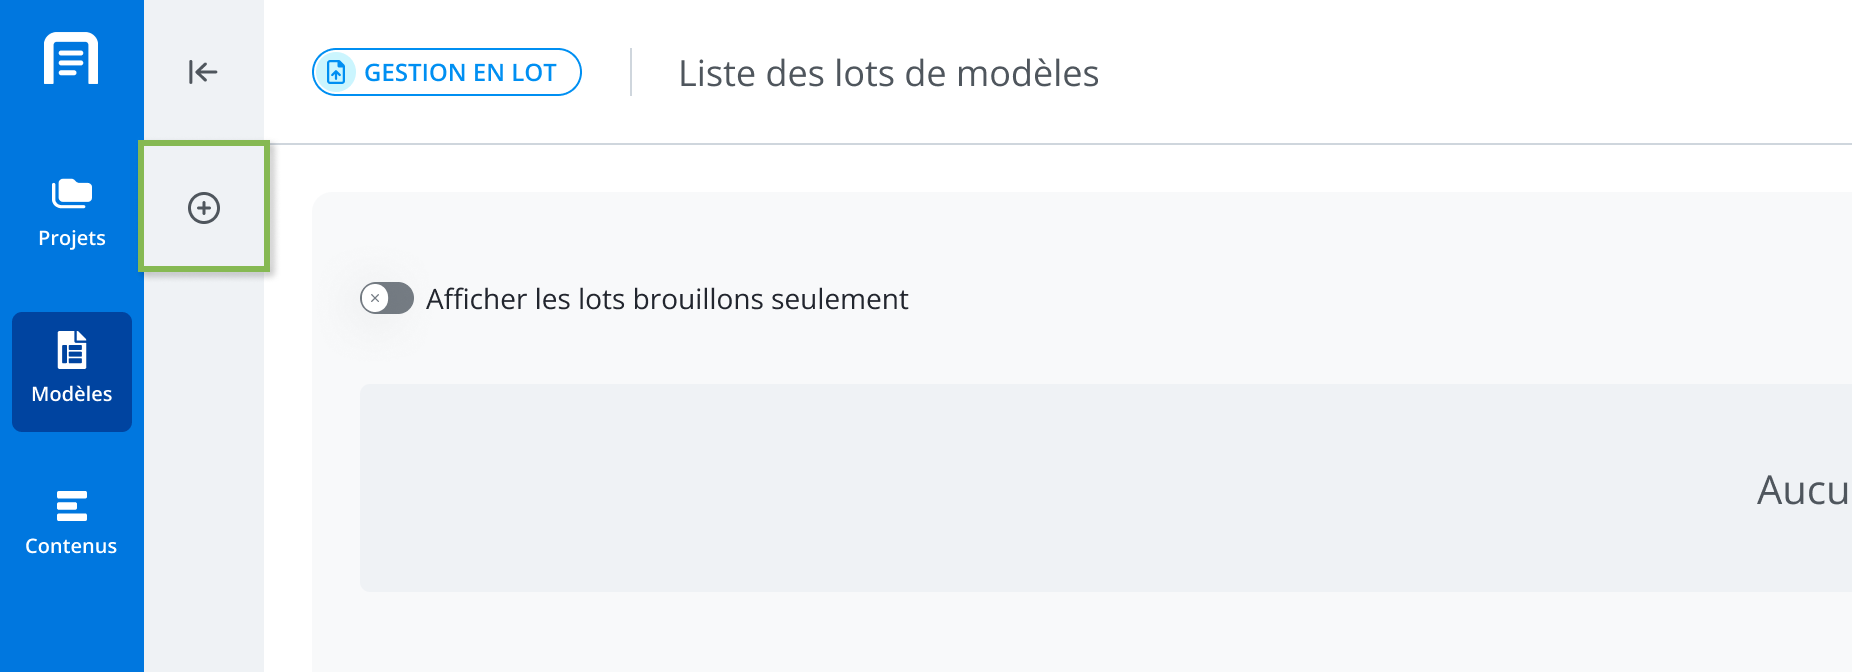Screen dimensions: 1852x672
Task: Click the truncated "Aucu" empty message text
Action: [x=1803, y=490]
